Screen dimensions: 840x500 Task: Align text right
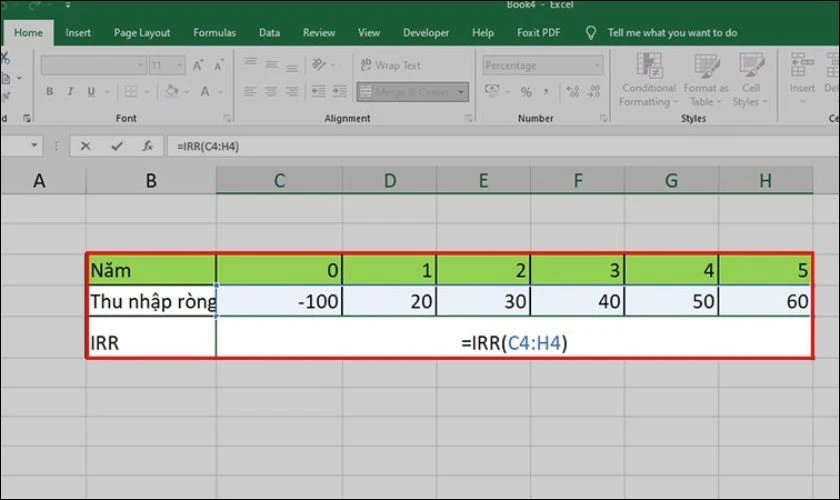click(x=292, y=92)
